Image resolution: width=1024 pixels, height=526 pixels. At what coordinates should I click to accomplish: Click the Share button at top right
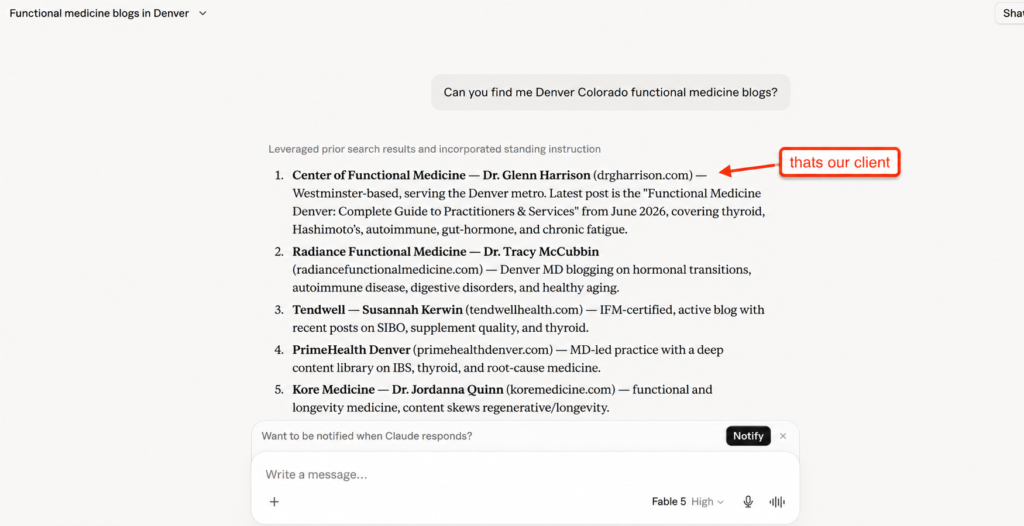pos(1010,13)
